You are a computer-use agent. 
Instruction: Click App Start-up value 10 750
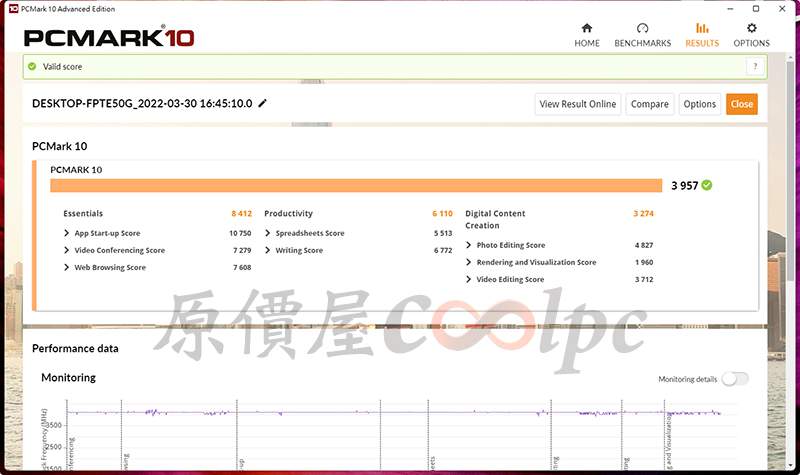click(x=240, y=233)
